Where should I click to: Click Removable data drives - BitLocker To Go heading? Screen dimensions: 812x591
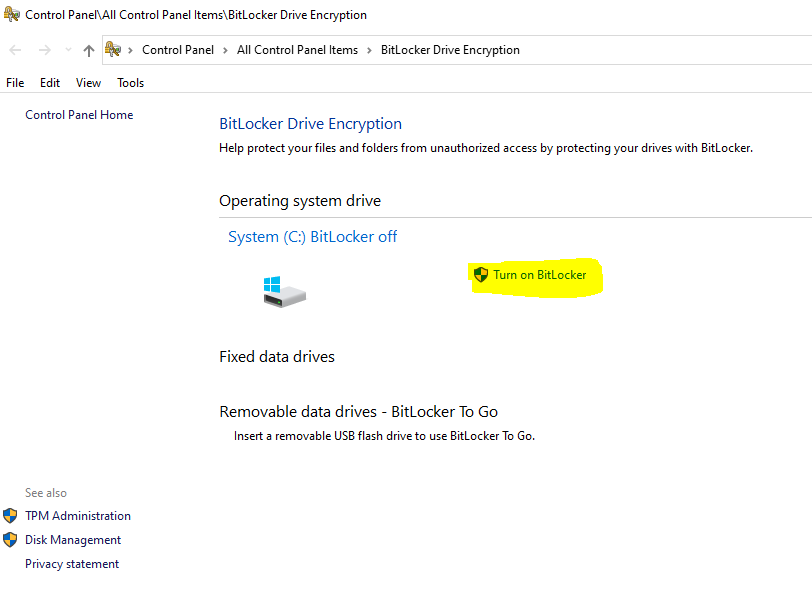358,412
